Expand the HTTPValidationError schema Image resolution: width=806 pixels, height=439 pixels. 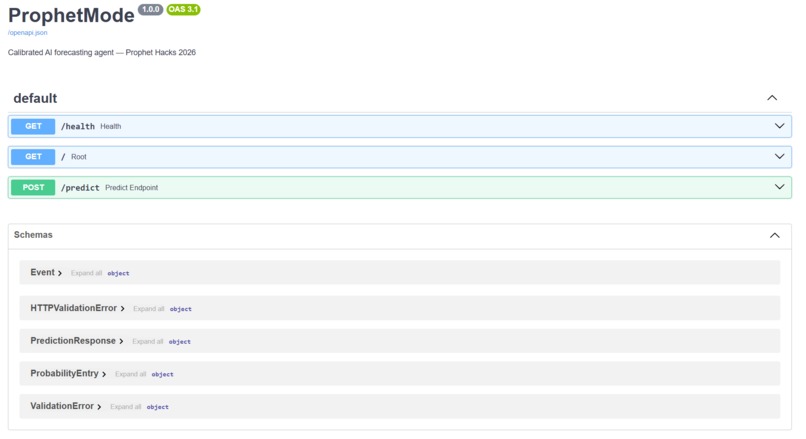77,308
